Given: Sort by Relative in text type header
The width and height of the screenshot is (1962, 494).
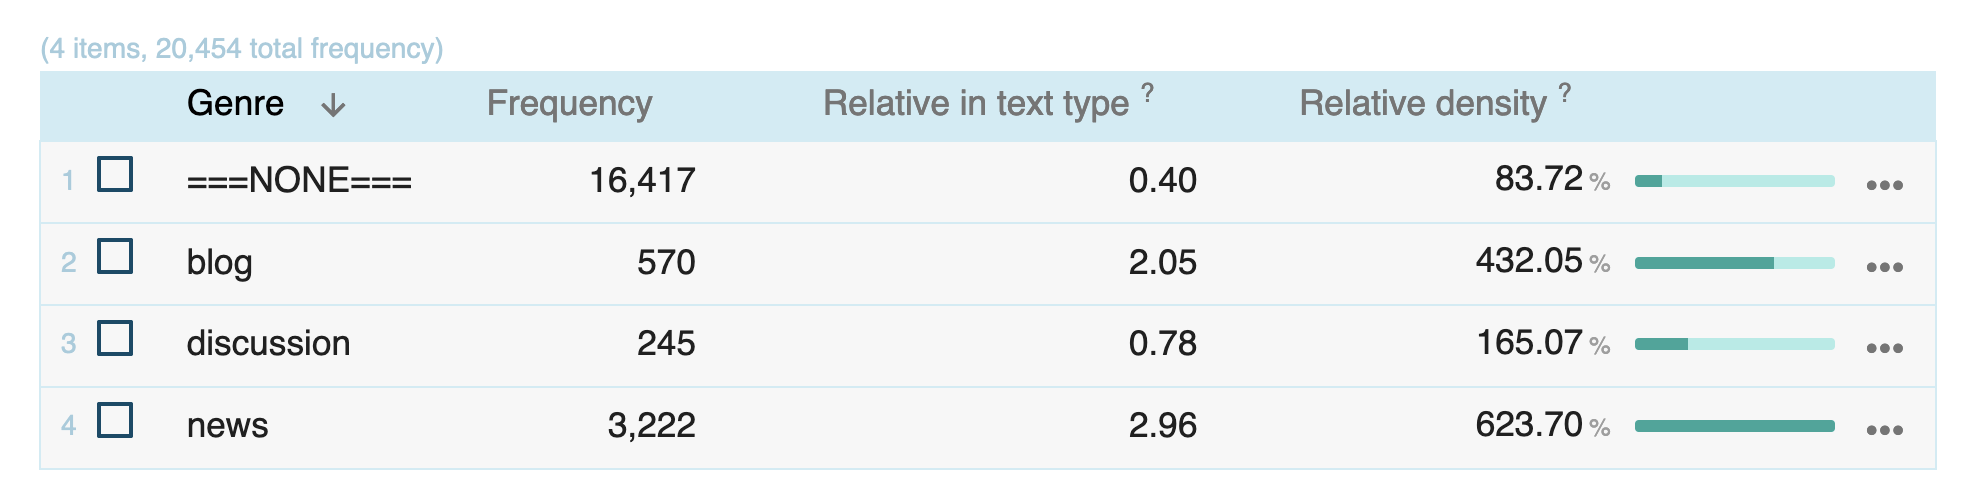Looking at the screenshot, I should click(x=975, y=103).
